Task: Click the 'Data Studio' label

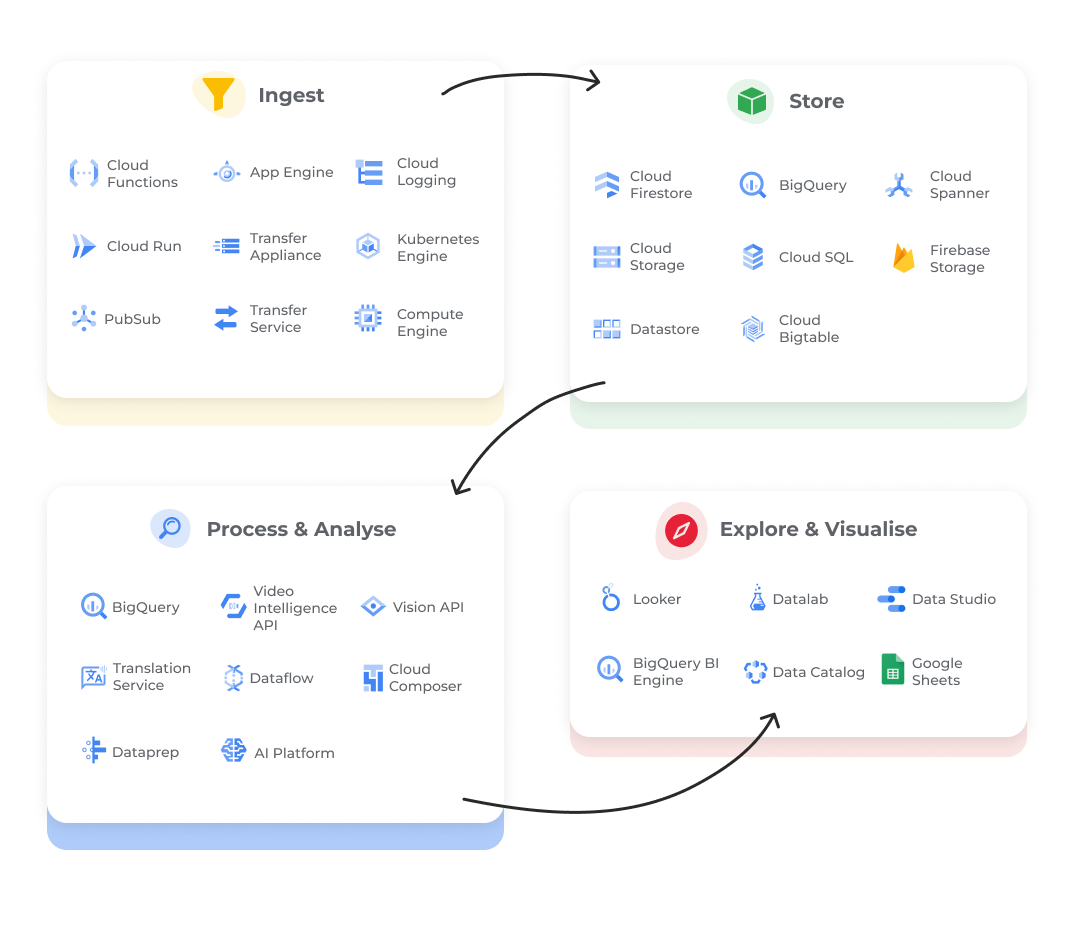Action: [x=954, y=599]
